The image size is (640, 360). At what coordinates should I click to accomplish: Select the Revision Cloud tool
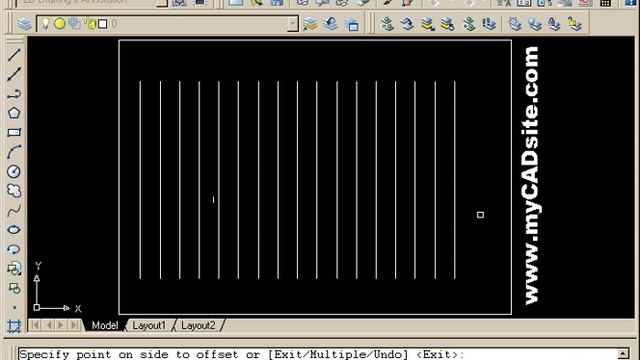[x=14, y=191]
